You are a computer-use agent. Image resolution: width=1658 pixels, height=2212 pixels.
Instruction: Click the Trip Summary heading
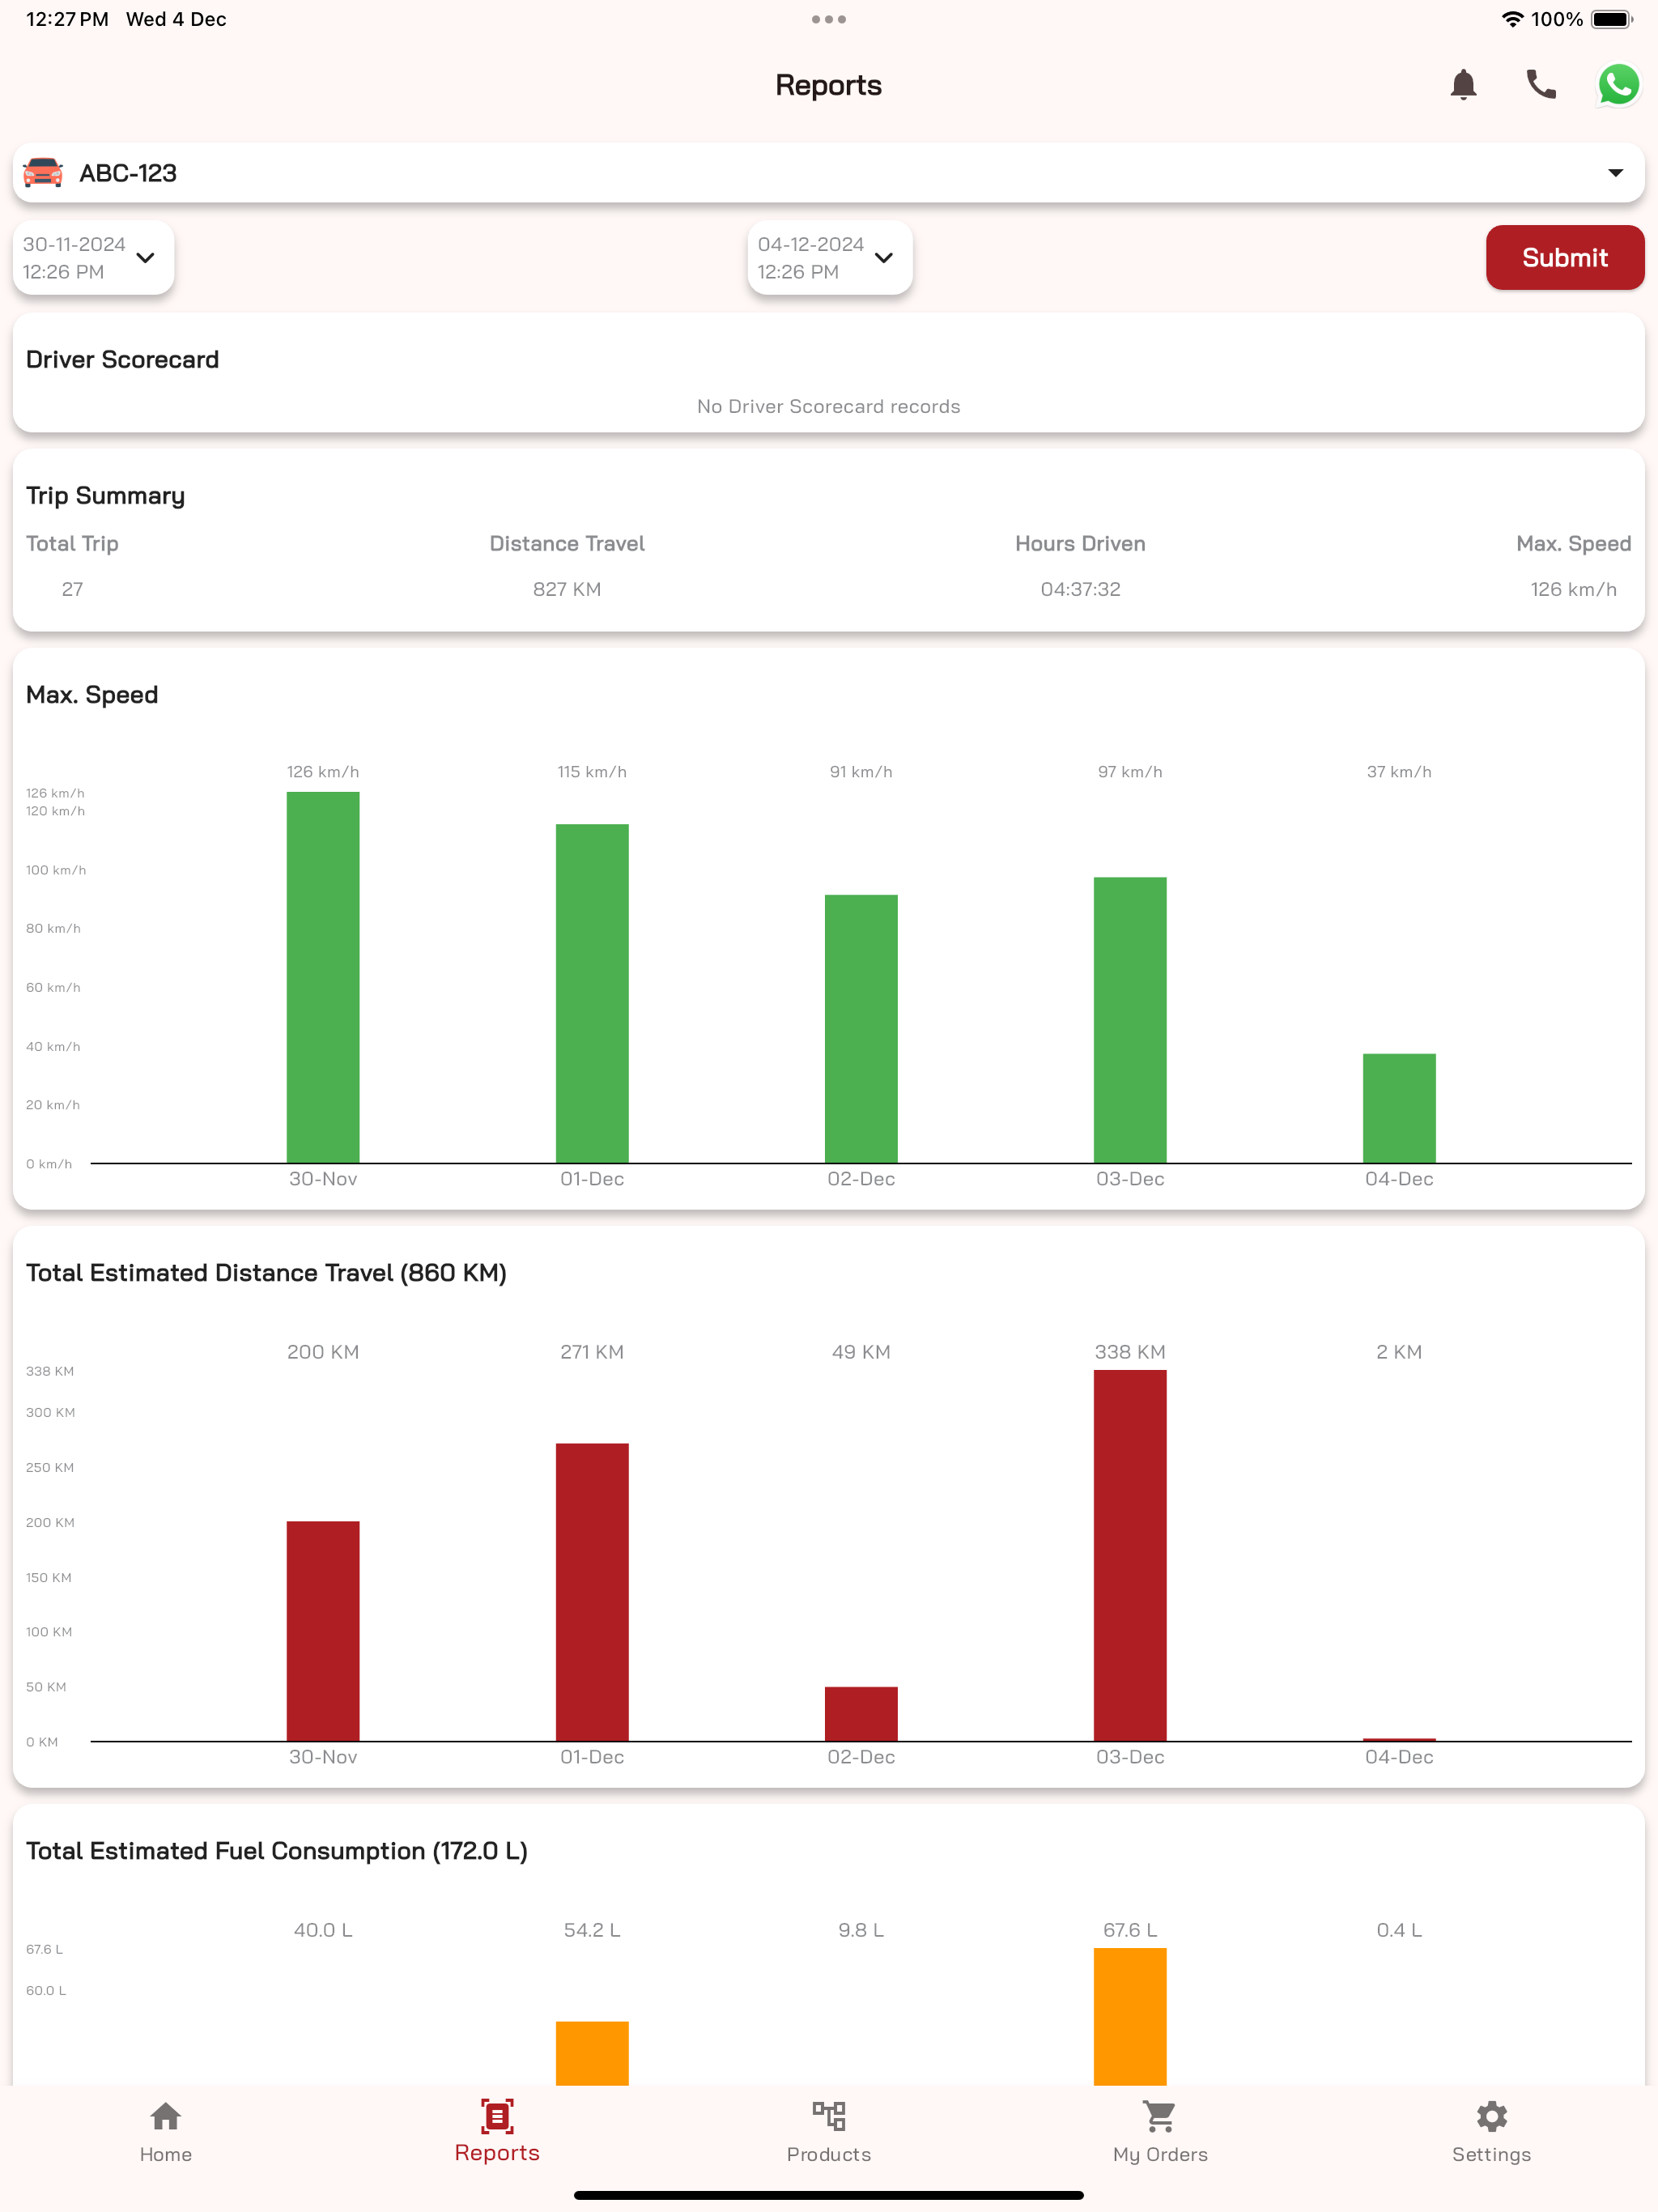click(105, 496)
